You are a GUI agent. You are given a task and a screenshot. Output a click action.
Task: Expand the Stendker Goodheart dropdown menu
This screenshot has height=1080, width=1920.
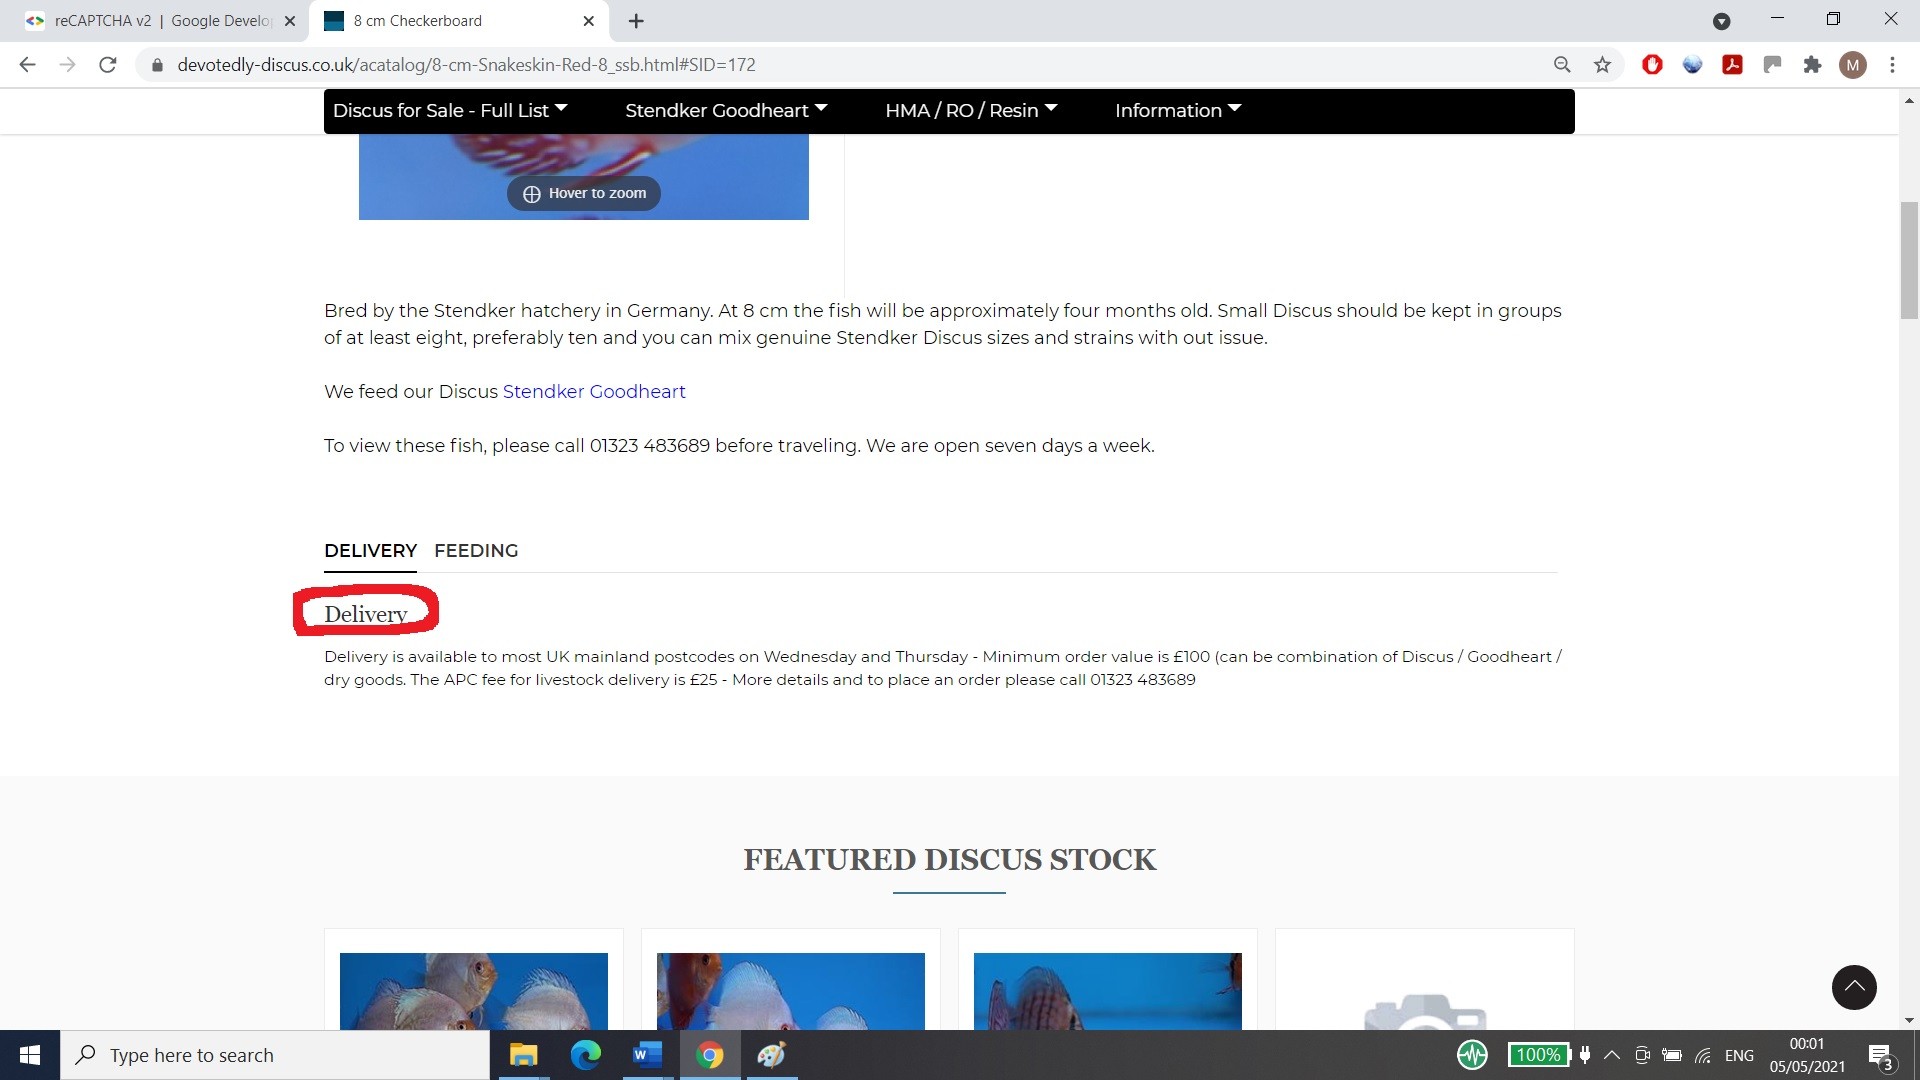point(725,110)
